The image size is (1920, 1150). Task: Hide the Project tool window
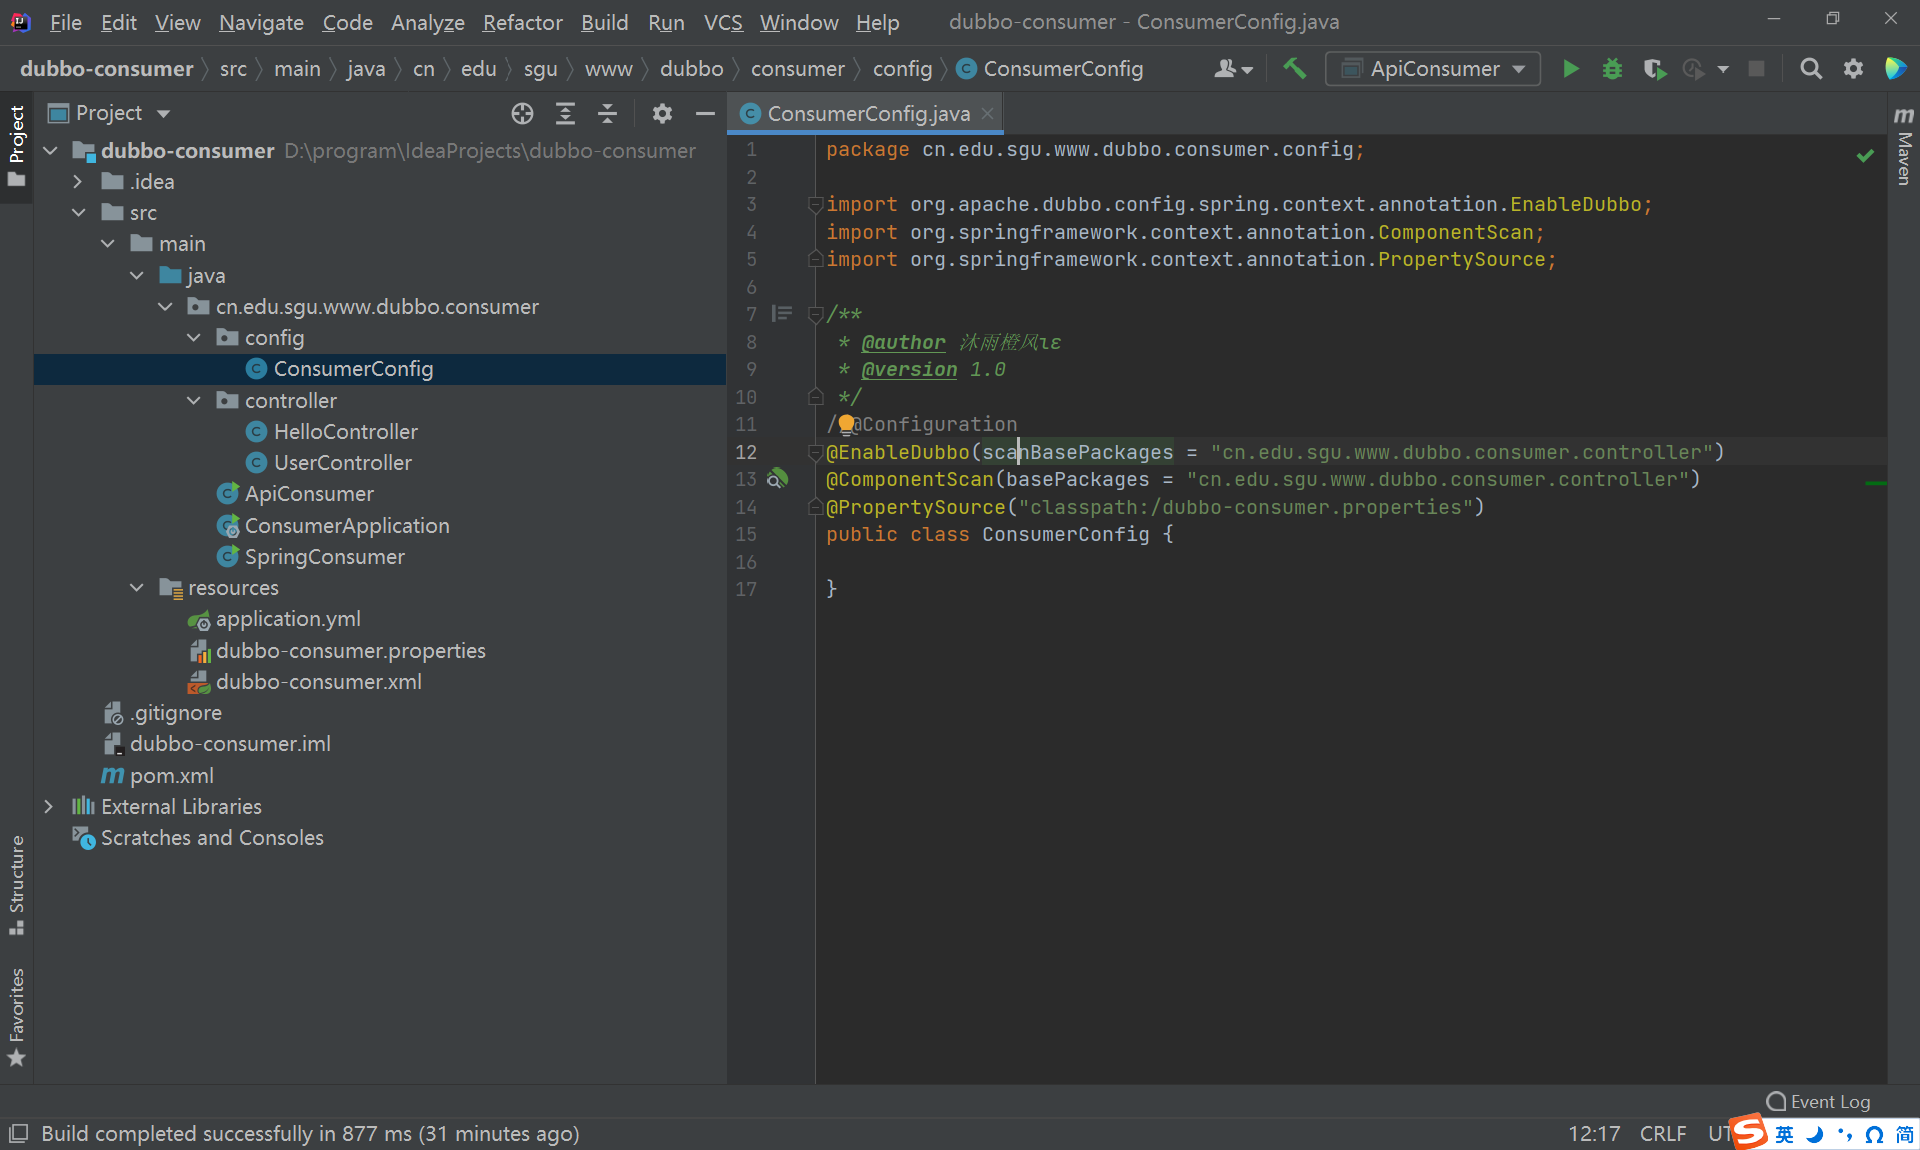click(x=705, y=114)
